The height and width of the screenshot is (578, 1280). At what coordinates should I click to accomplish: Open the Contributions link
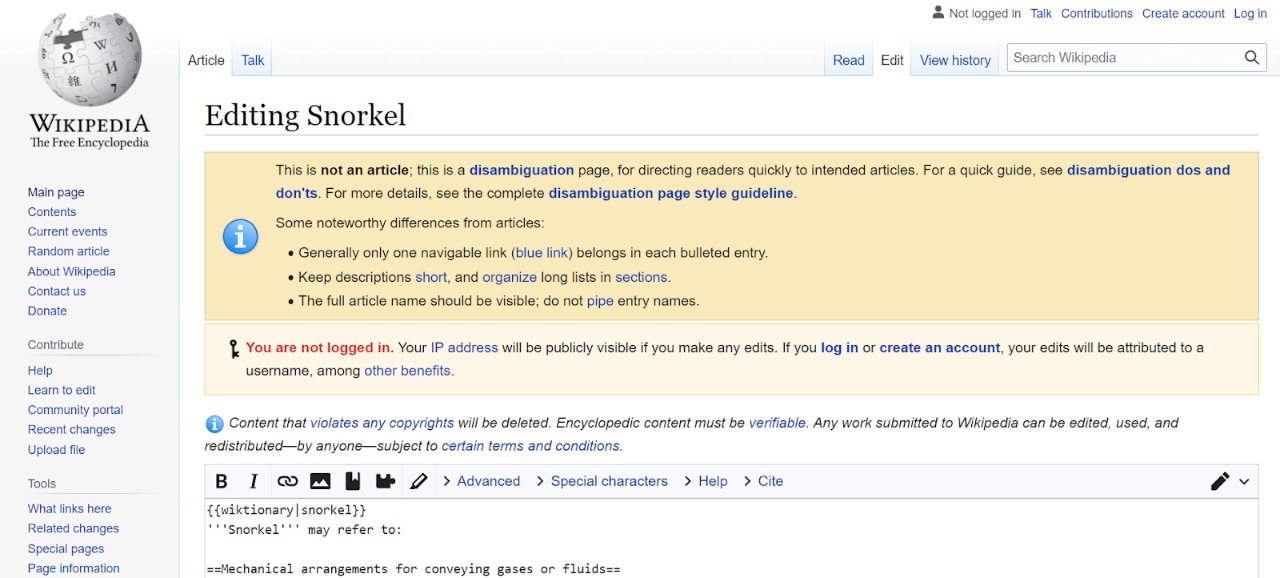[x=1097, y=13]
